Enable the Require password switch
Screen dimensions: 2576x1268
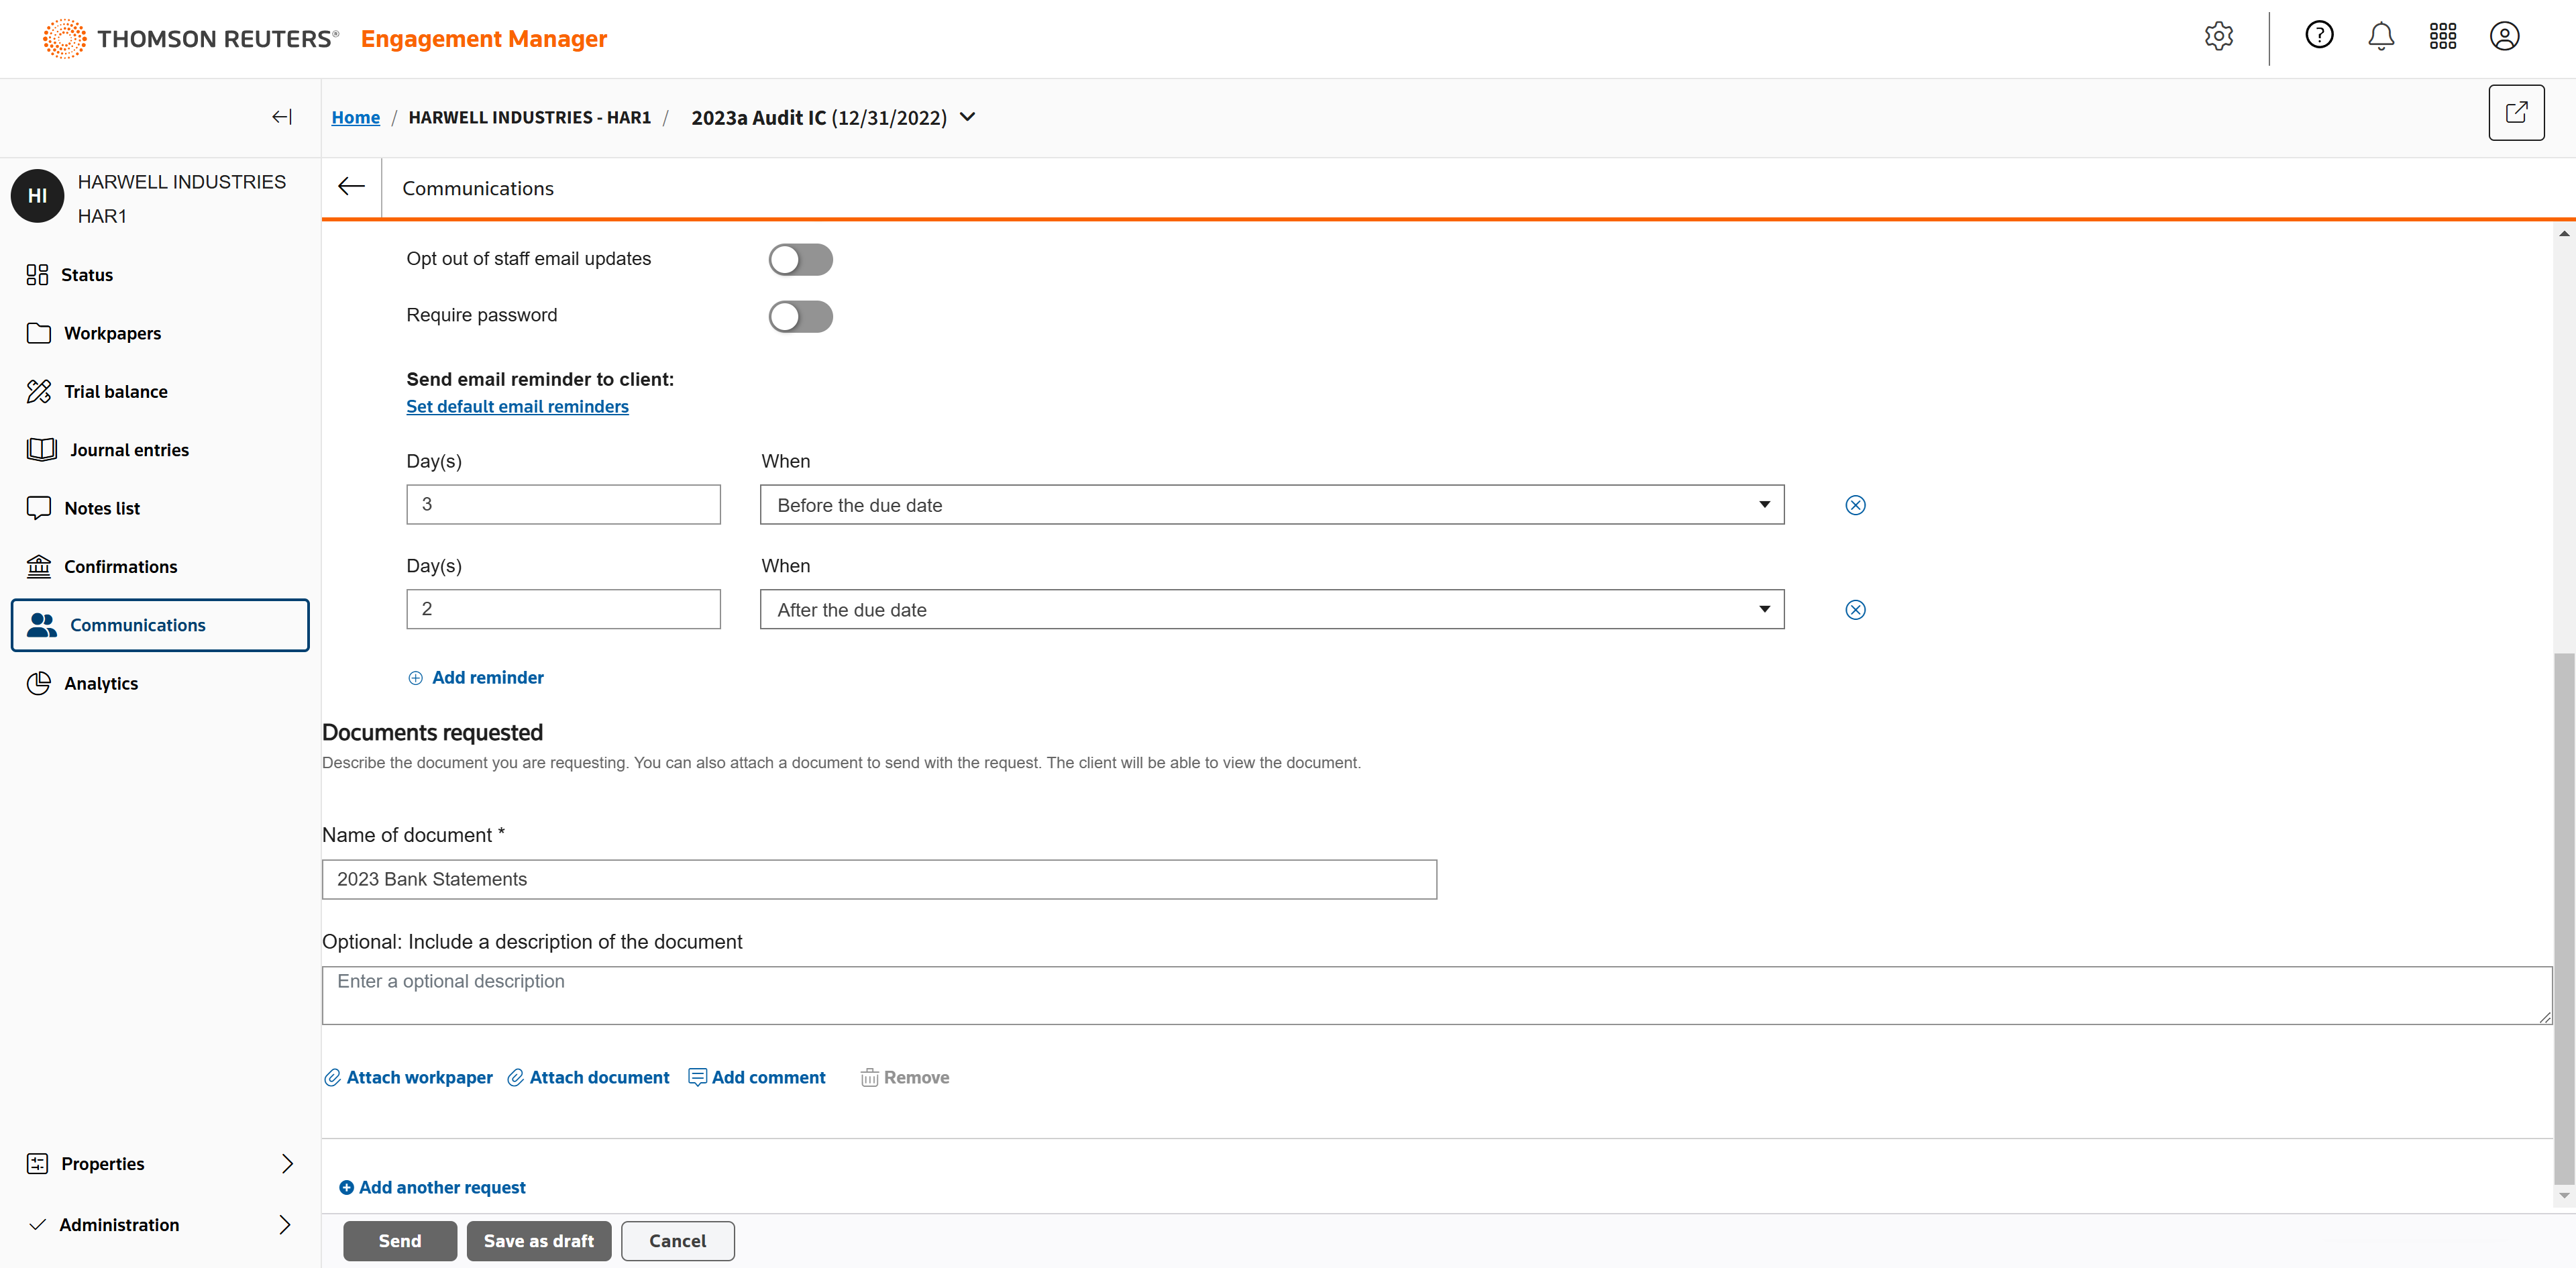coord(800,317)
